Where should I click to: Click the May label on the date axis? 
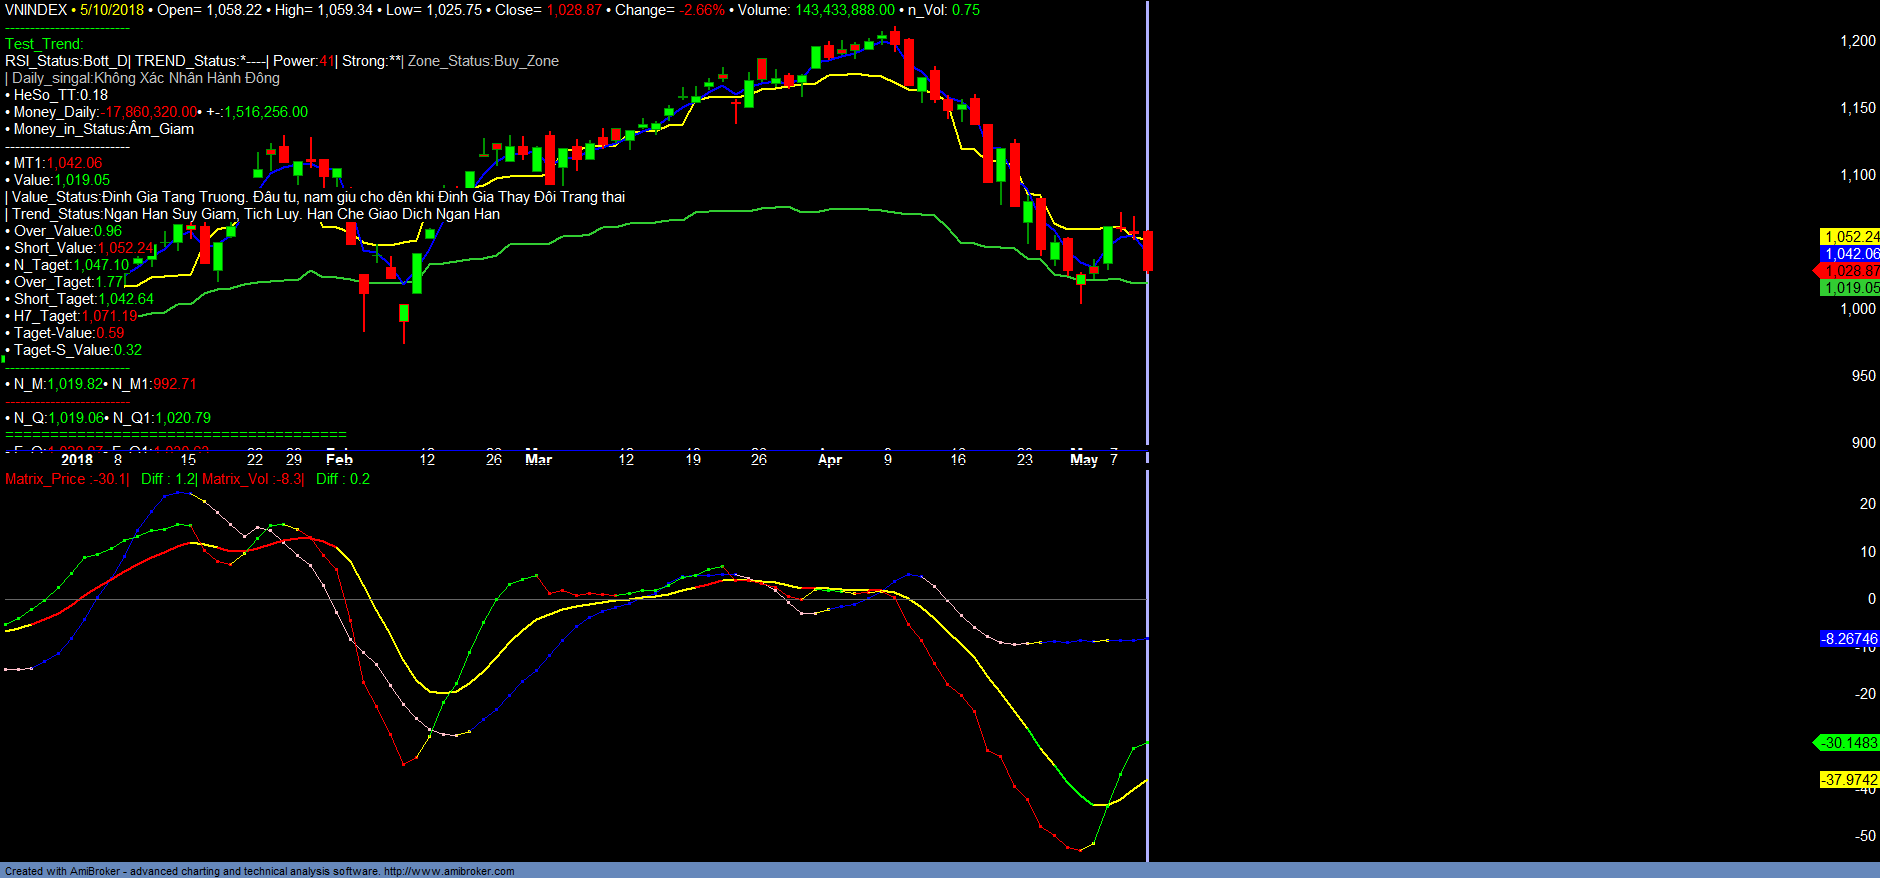click(1083, 460)
